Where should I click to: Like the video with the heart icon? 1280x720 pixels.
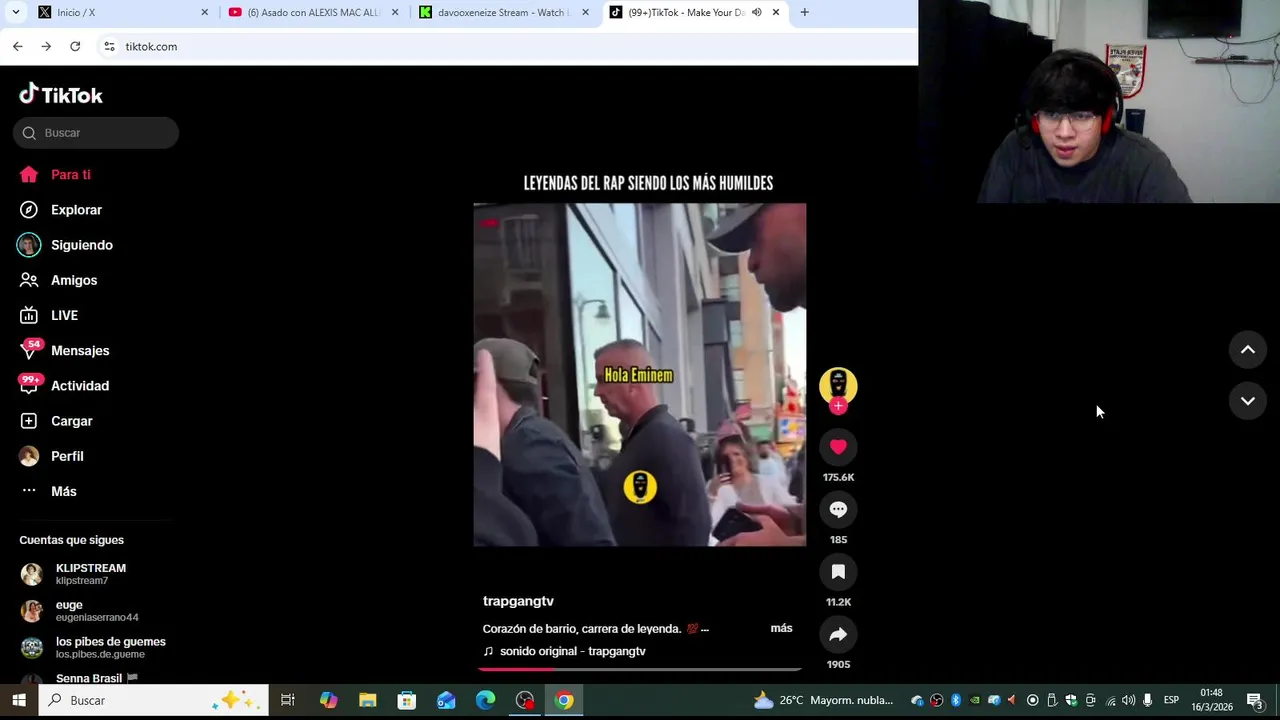point(838,447)
